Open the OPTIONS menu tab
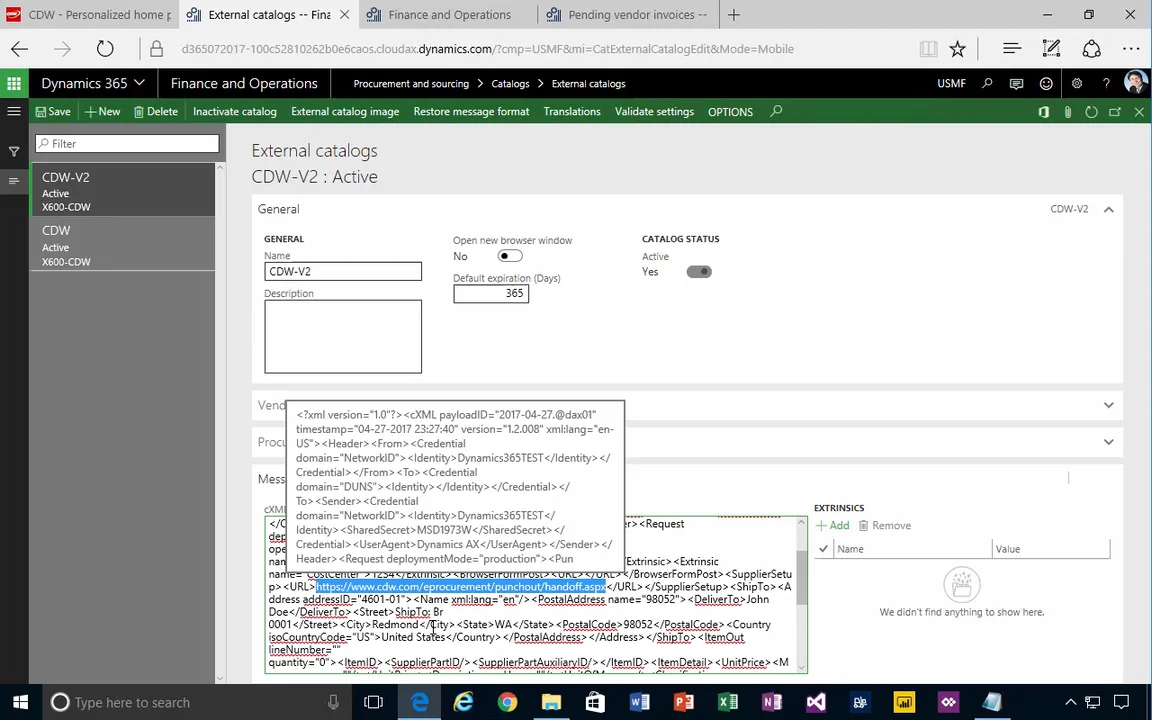Screen dimensions: 1152x720 click(730, 112)
